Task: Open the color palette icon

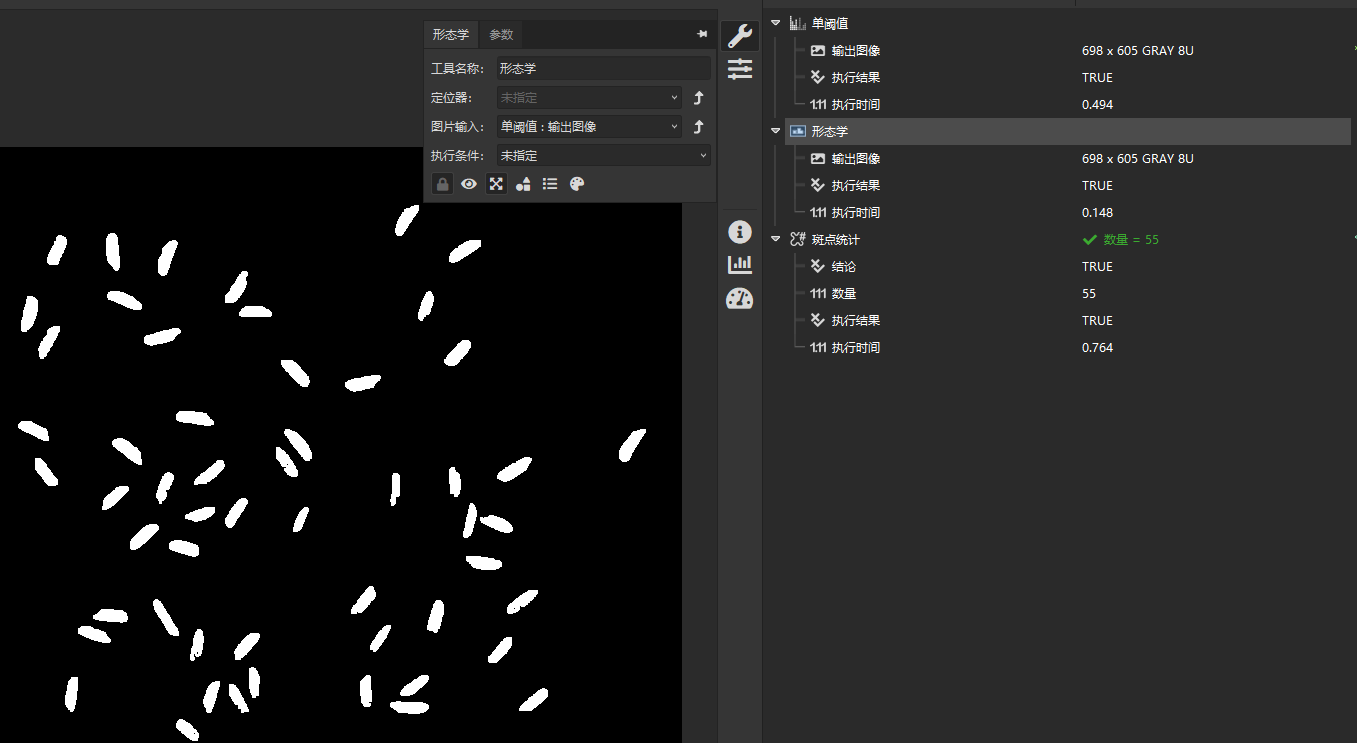Action: 577,184
